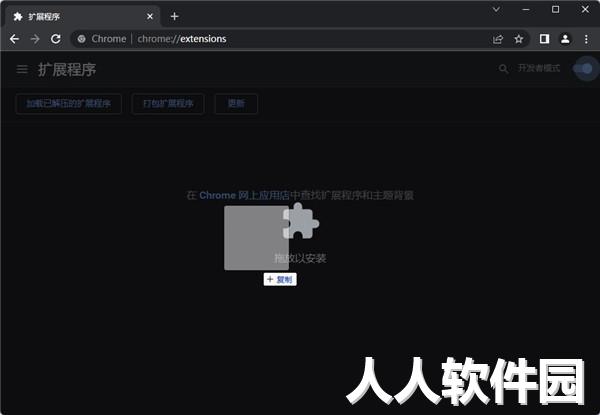Viewport: 600px width, 415px height.
Task: Maximize the Chrome window
Action: pos(556,10)
